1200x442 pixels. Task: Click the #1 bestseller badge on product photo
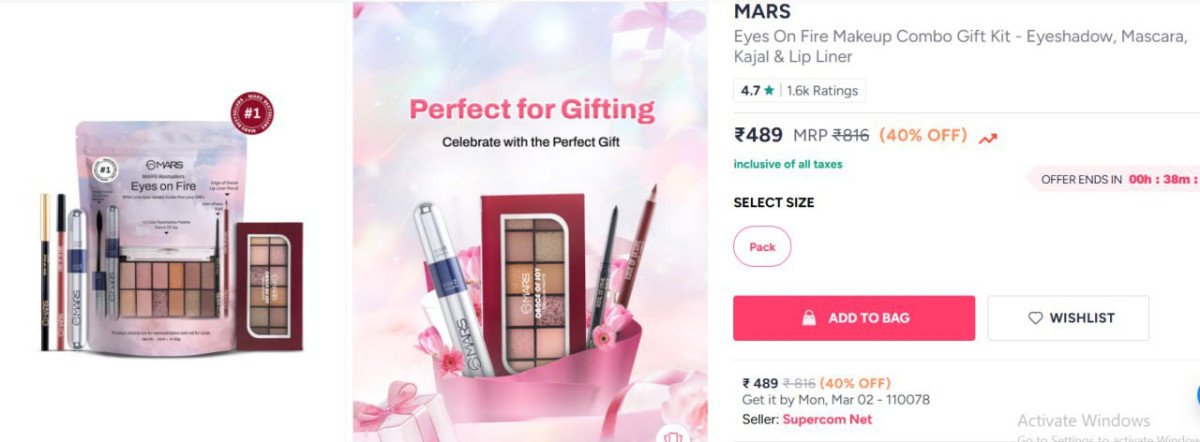252,111
